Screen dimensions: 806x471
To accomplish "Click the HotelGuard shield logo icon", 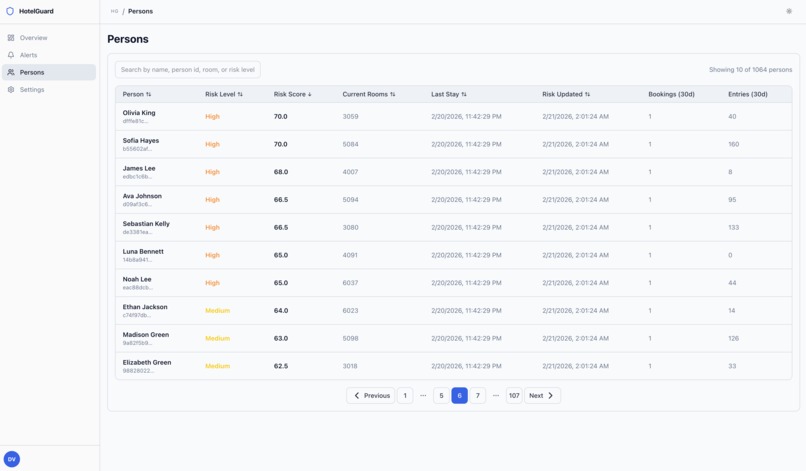I will [10, 11].
